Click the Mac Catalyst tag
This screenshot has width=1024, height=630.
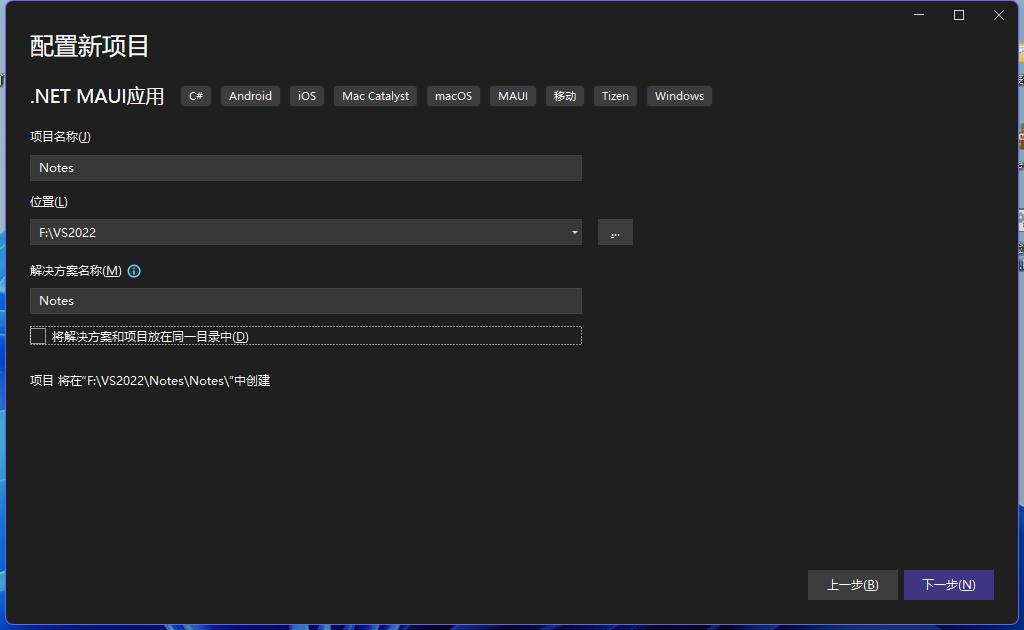376,96
